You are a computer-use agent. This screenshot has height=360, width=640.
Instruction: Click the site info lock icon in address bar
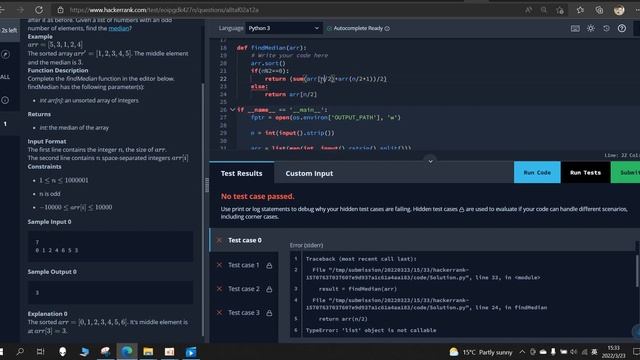pos(60,10)
